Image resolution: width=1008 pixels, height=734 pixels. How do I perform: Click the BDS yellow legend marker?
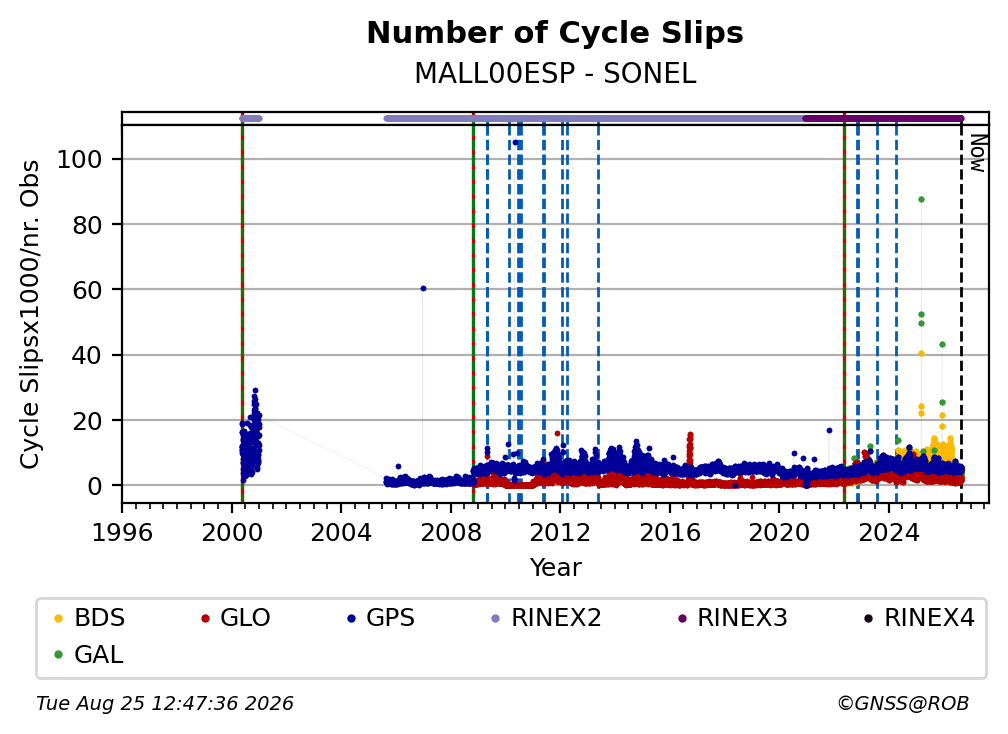[58, 619]
